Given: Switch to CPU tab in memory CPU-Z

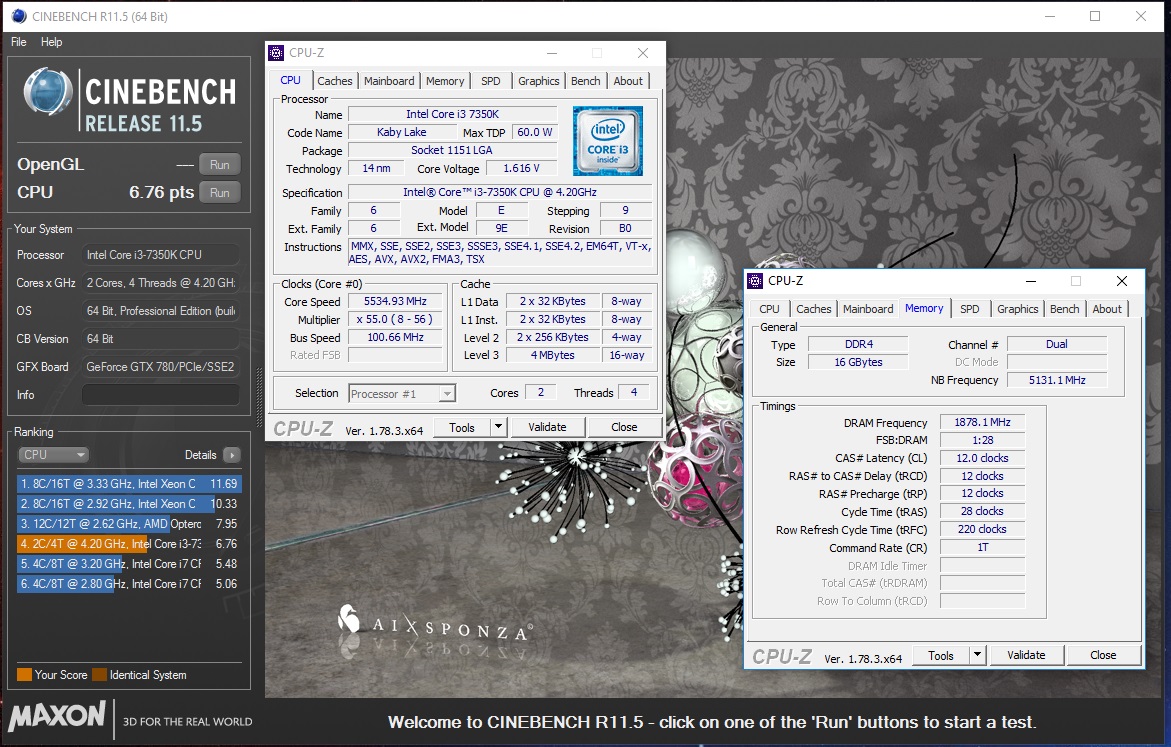Looking at the screenshot, I should (x=769, y=309).
